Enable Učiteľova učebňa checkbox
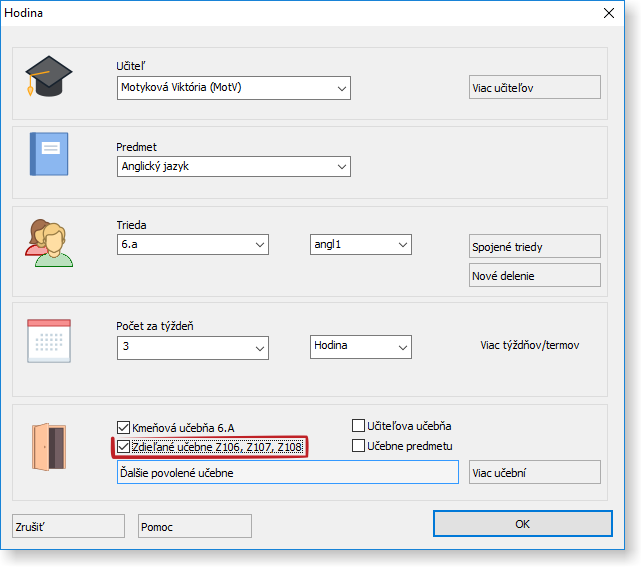The height and width of the screenshot is (567, 642). (359, 426)
